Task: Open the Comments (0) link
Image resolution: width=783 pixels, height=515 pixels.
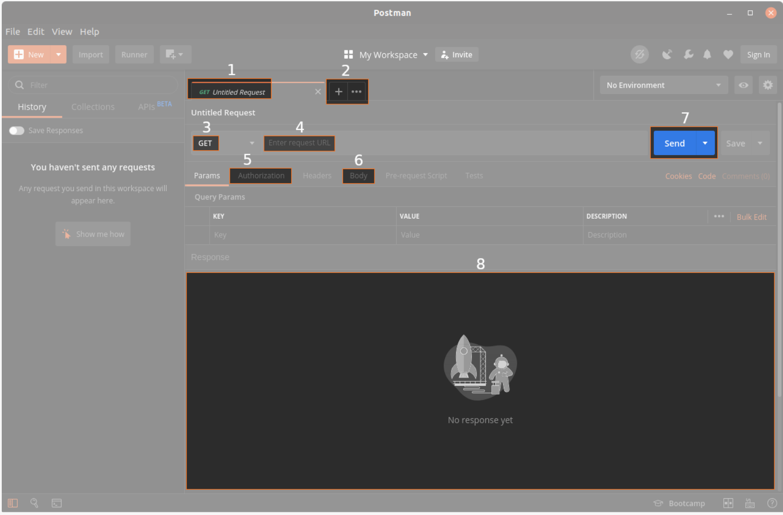Action: tap(746, 176)
